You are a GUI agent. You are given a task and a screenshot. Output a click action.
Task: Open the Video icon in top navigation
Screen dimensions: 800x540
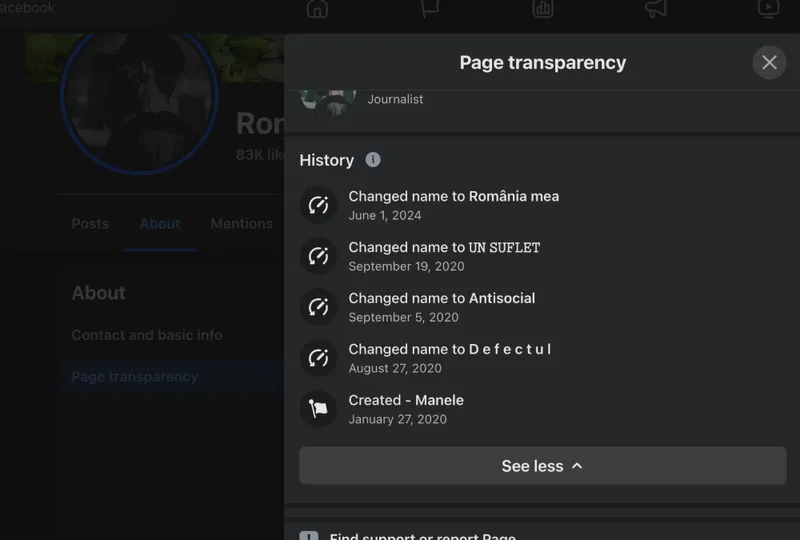pos(768,9)
